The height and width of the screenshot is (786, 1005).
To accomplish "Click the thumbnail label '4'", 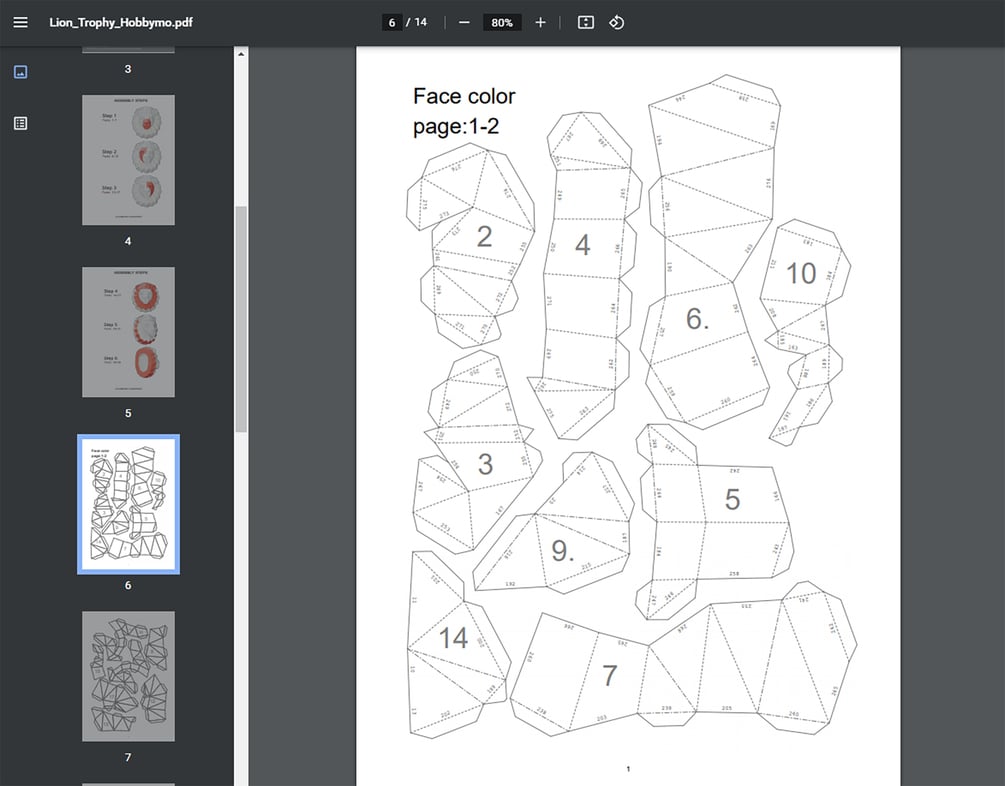I will tap(128, 241).
